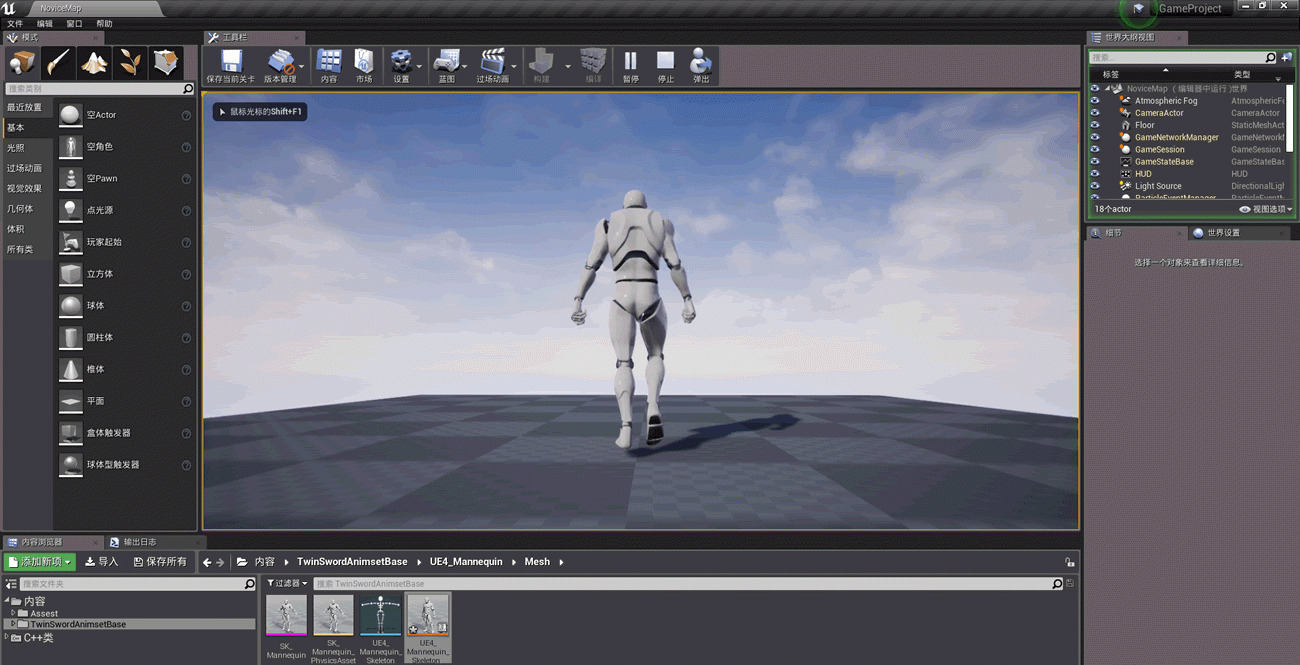Select the Paint mode brush icon

tap(58, 63)
